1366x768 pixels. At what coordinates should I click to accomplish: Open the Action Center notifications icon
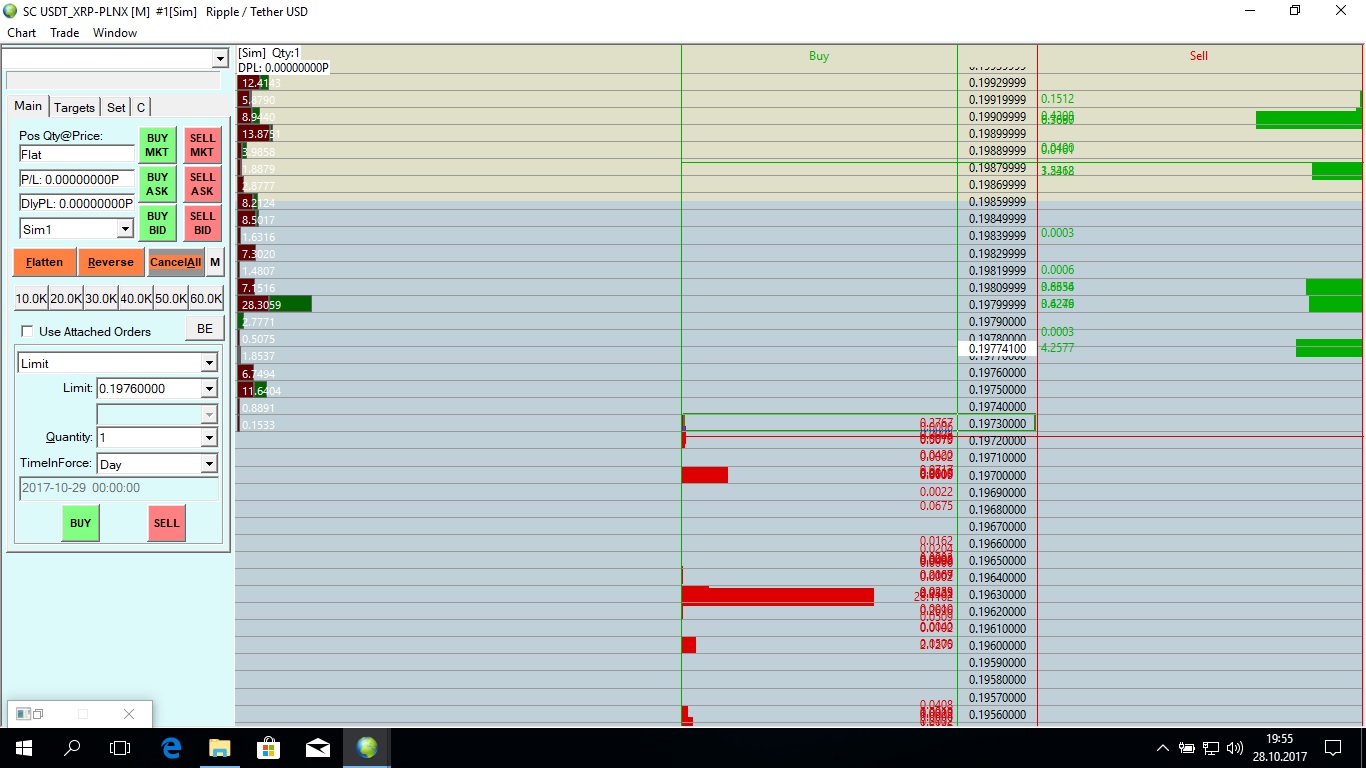[1333, 748]
